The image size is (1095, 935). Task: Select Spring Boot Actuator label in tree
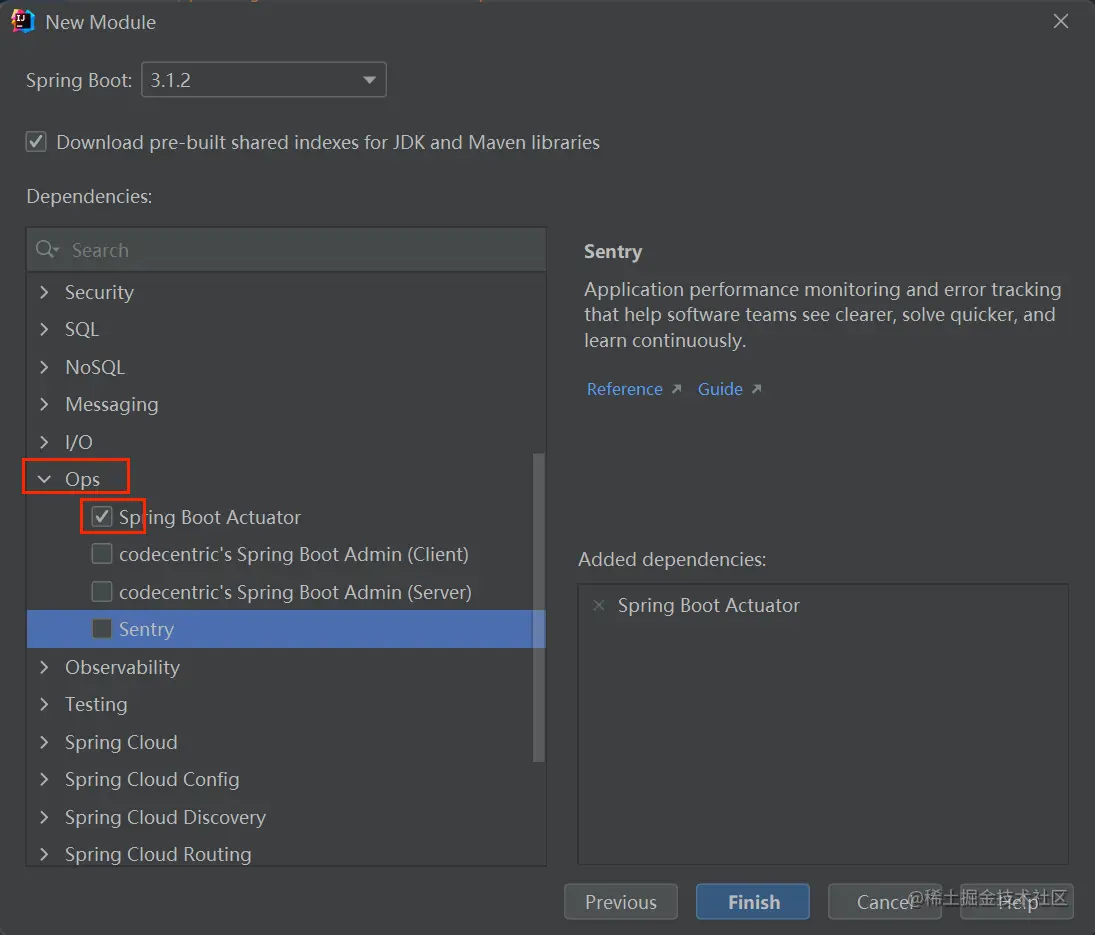coord(210,517)
